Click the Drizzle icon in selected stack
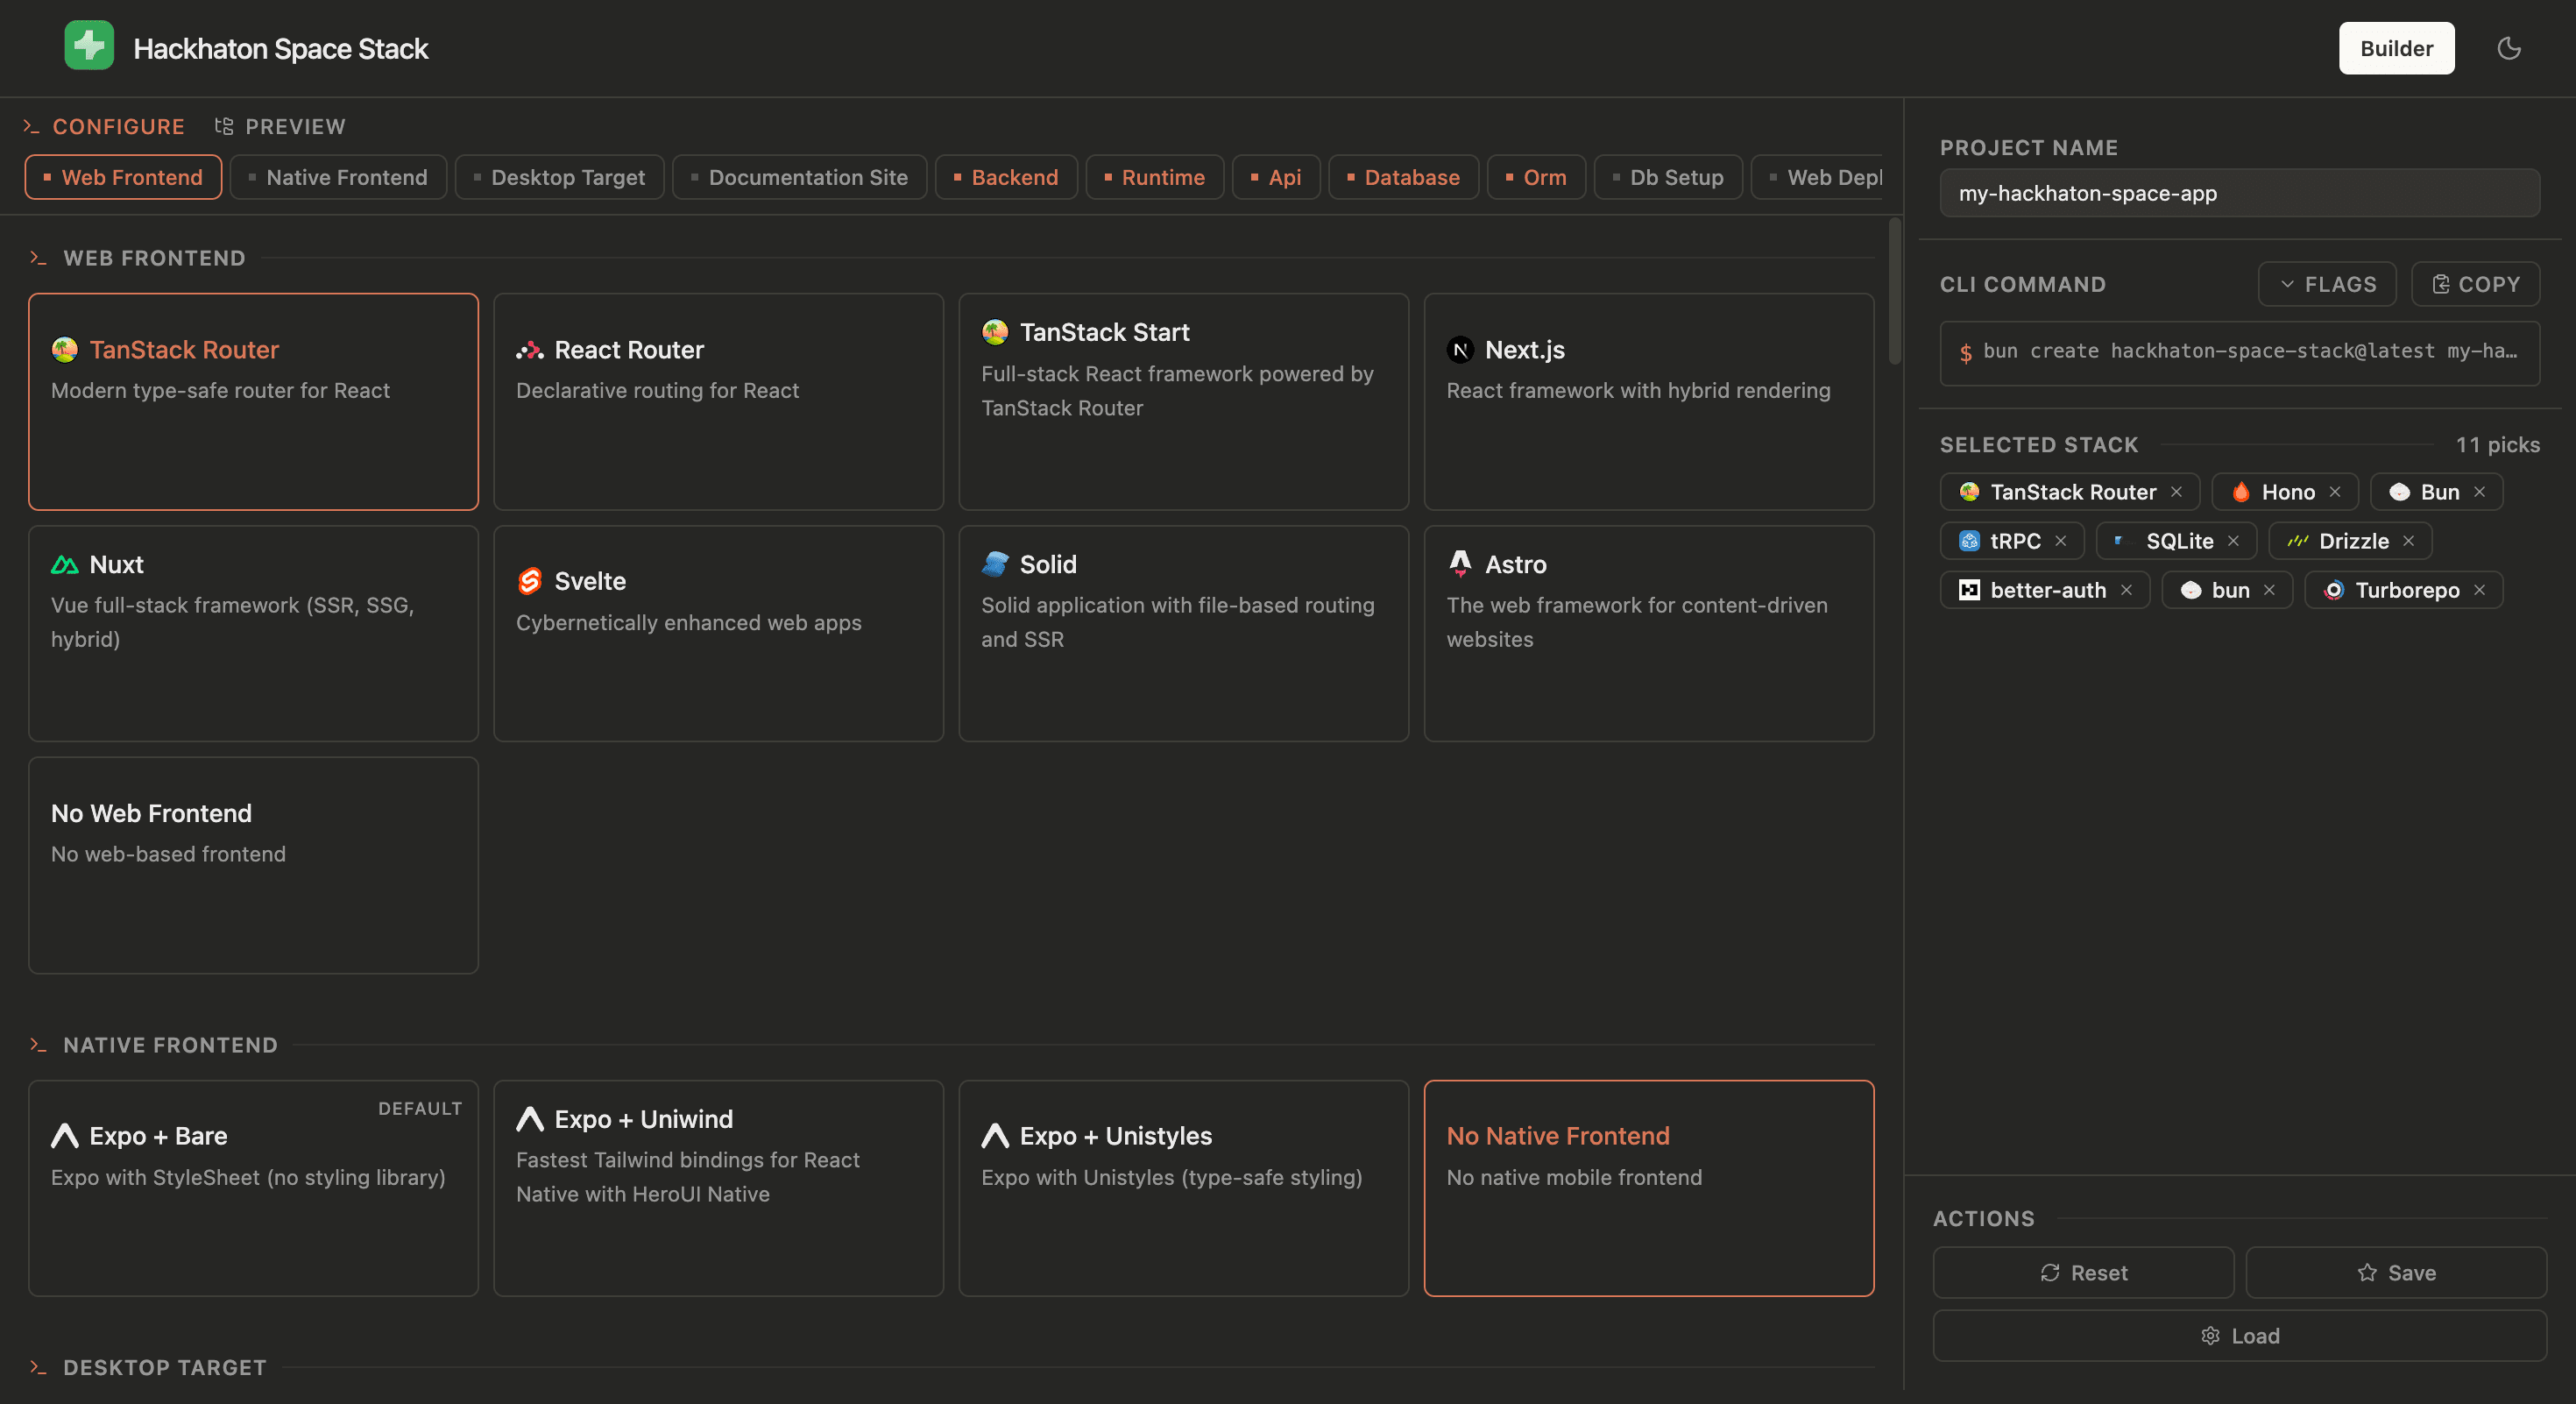Screen dimensions: 2576x1404 [2298, 541]
